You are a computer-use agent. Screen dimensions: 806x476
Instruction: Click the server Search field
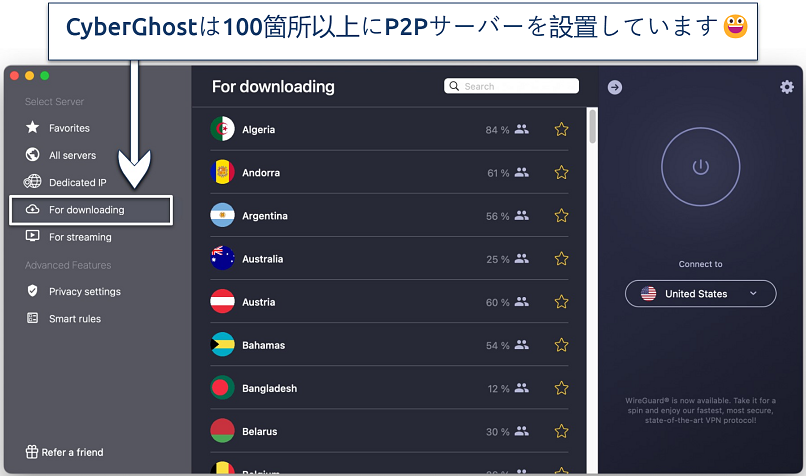tap(512, 86)
